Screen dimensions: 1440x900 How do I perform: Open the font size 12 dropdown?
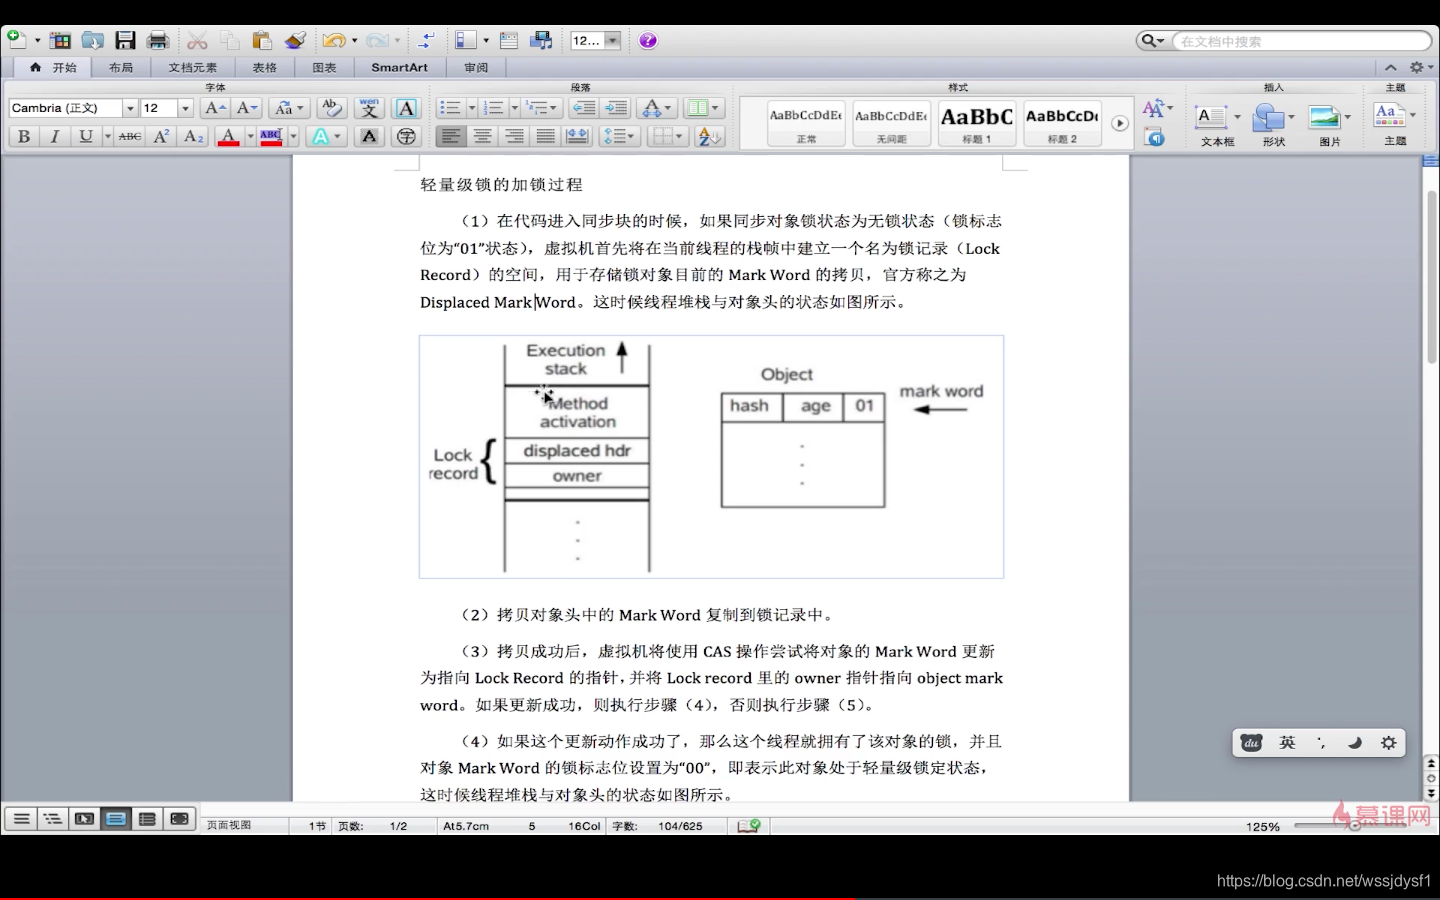click(185, 108)
